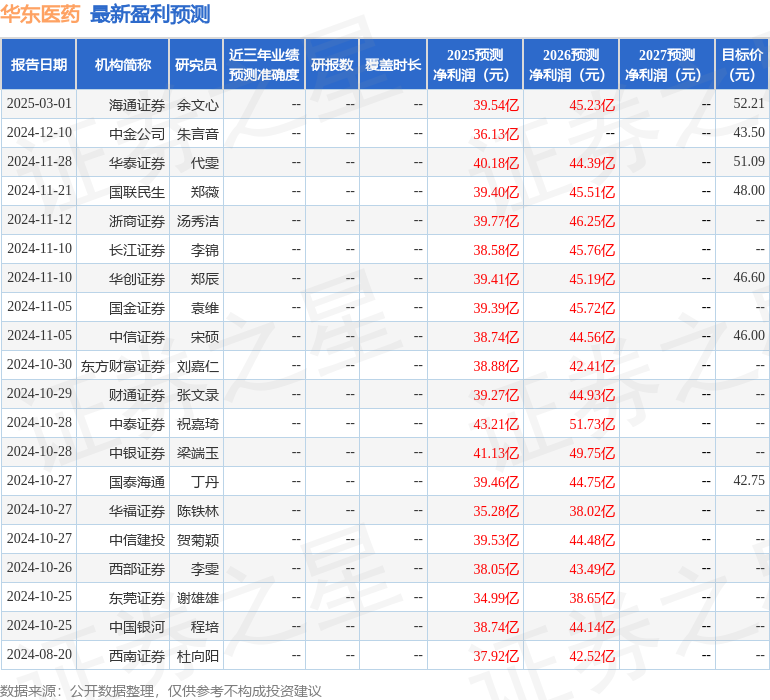The image size is (770, 700).
Task: Click institution 长江证券
Action: pyautogui.click(x=137, y=250)
